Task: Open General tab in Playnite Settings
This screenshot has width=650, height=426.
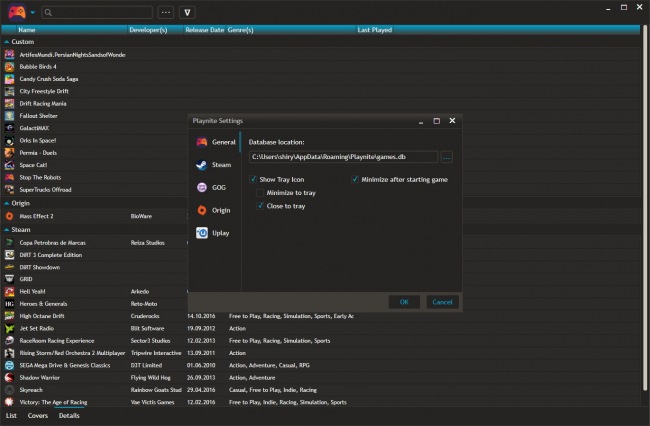Action: coord(215,142)
